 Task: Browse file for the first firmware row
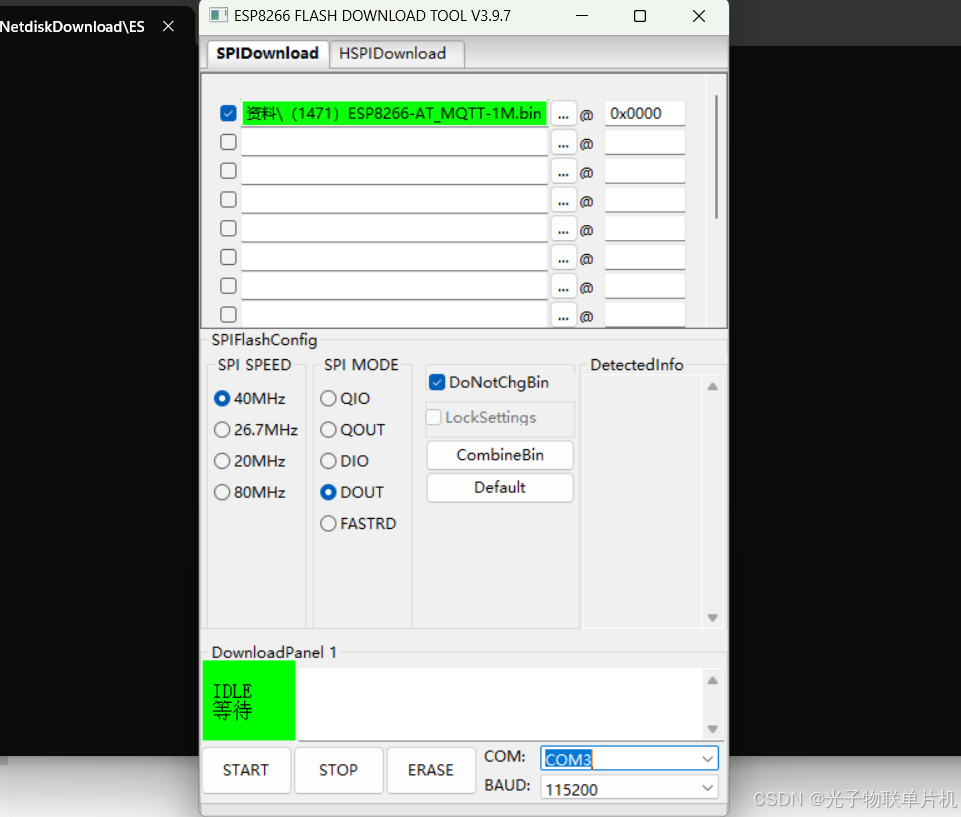pos(563,114)
